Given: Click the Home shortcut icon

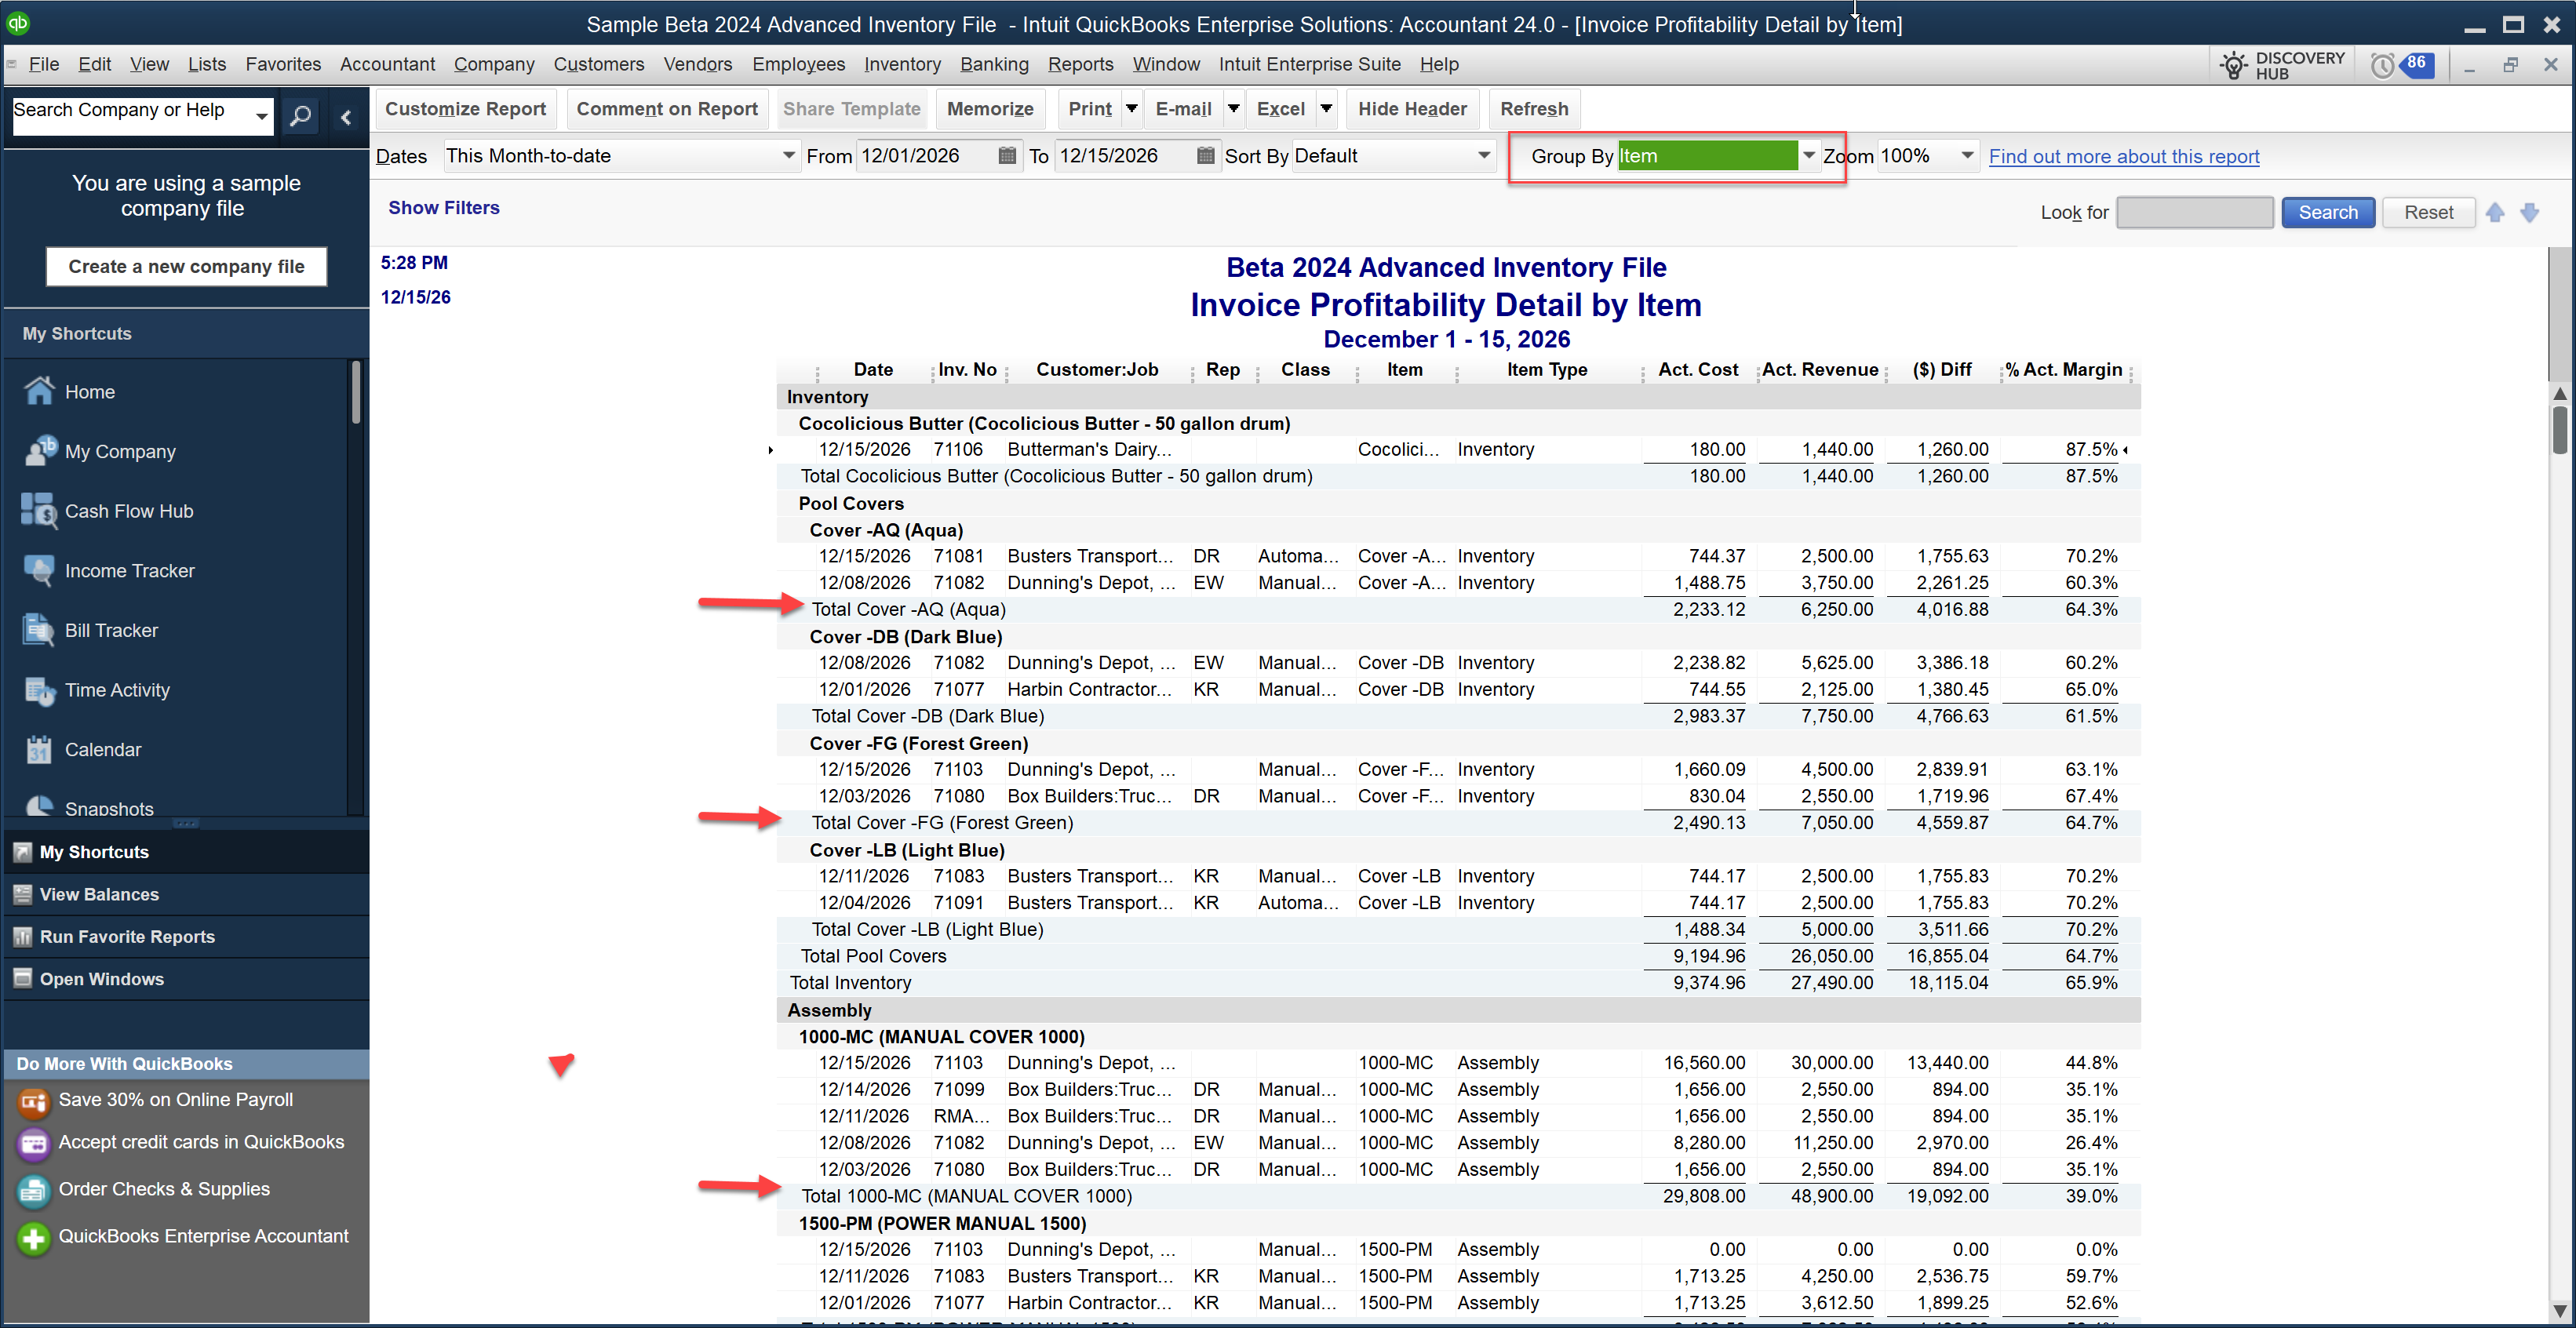Looking at the screenshot, I should pyautogui.click(x=39, y=391).
